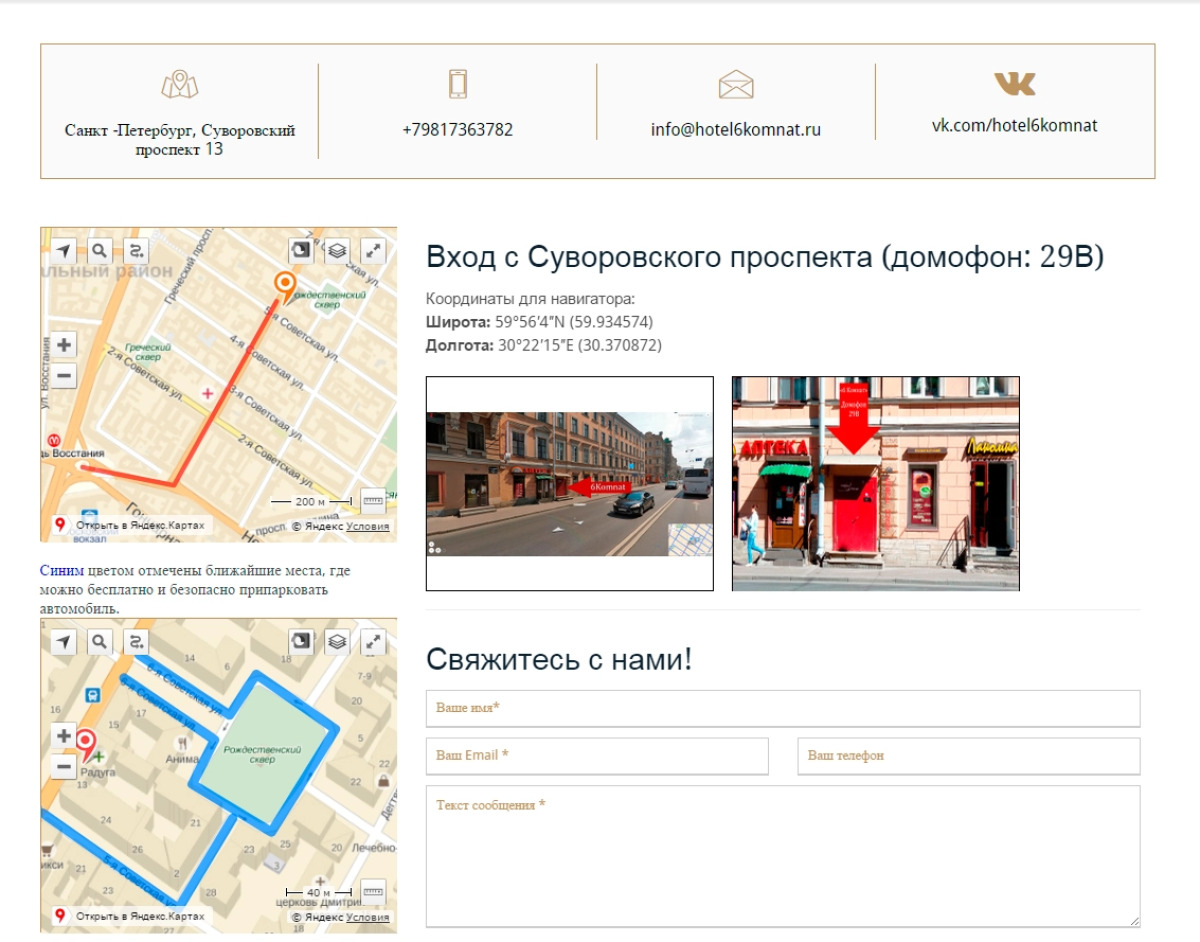
Task: Zoom in on the upper route map
Action: click(64, 345)
